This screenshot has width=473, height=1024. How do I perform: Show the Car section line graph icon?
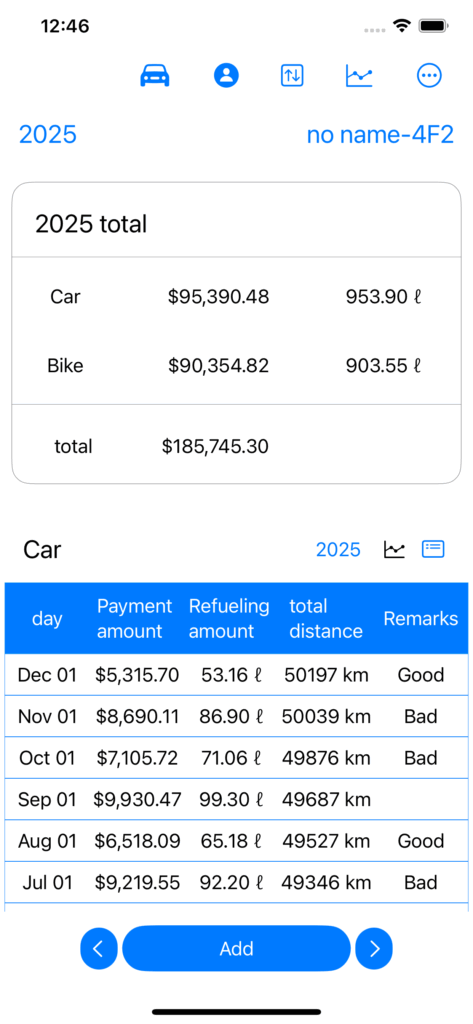(394, 550)
